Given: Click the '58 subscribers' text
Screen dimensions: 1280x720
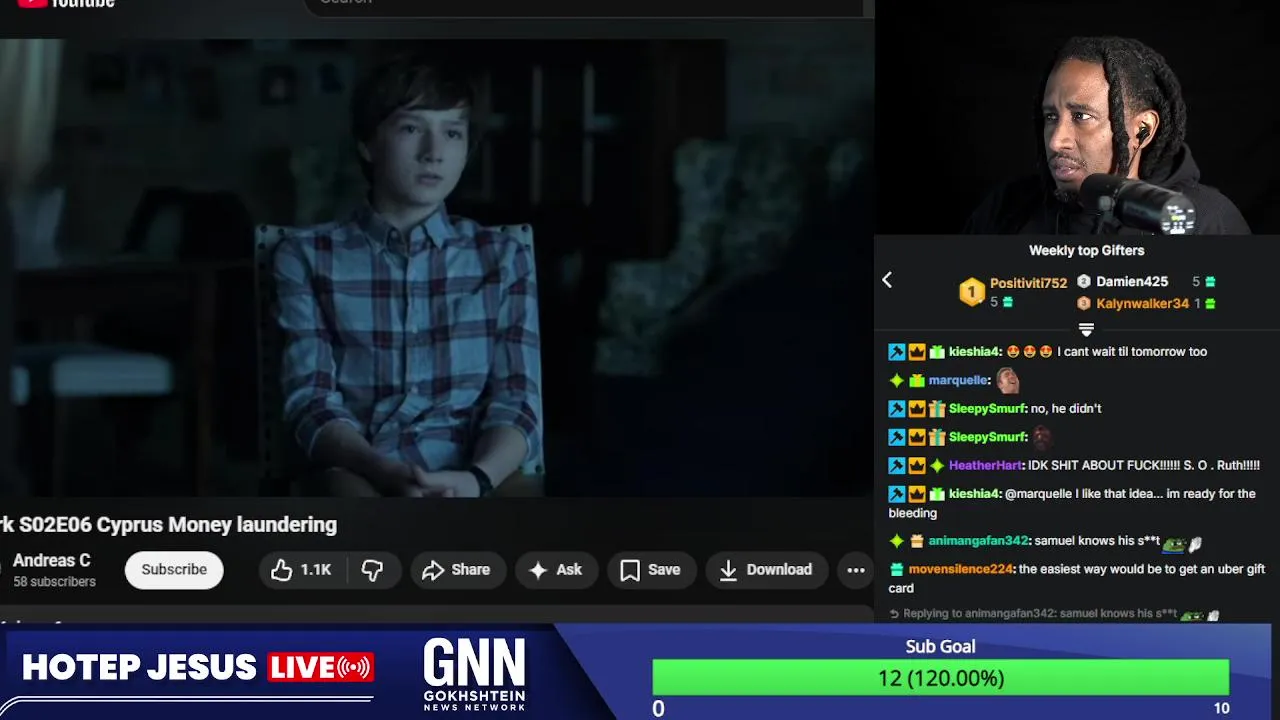Looking at the screenshot, I should 54,582.
